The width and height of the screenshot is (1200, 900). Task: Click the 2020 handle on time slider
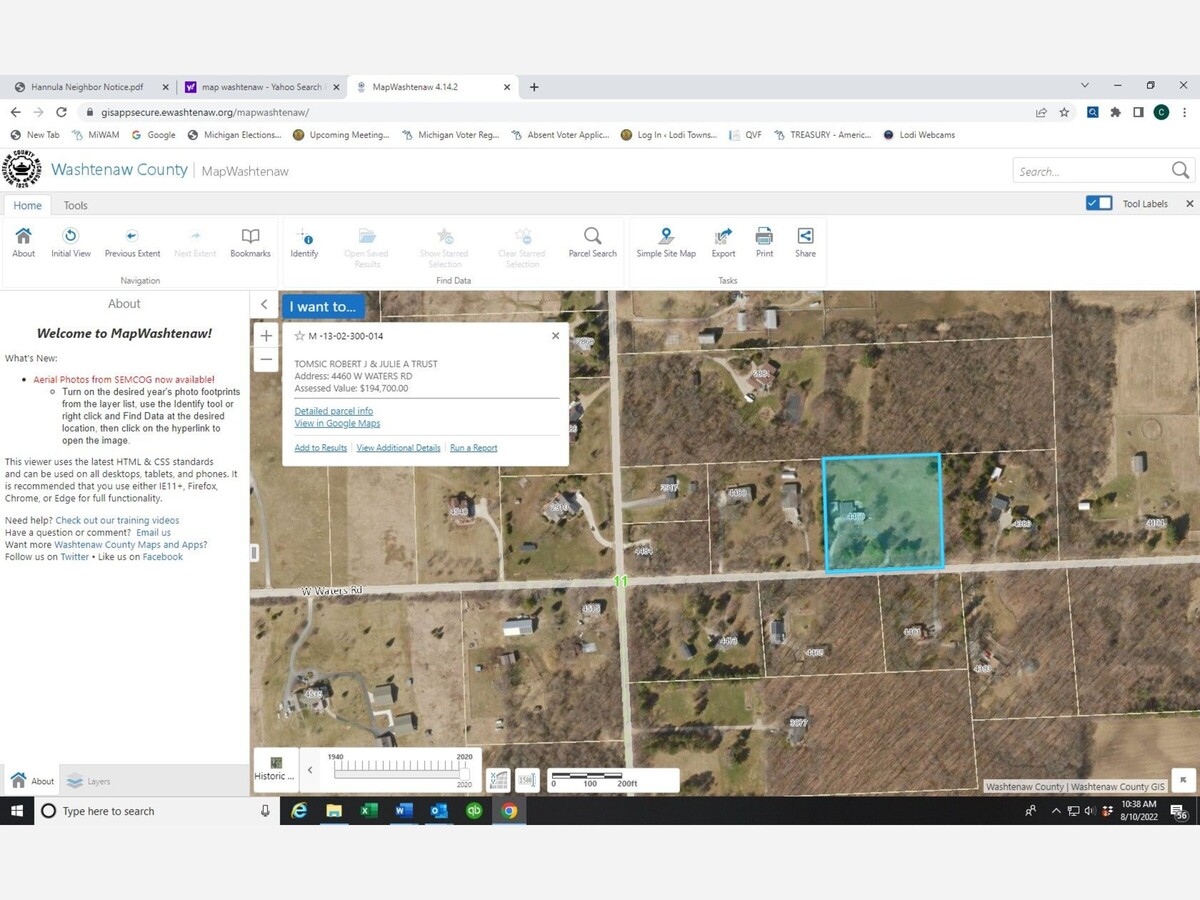click(464, 772)
